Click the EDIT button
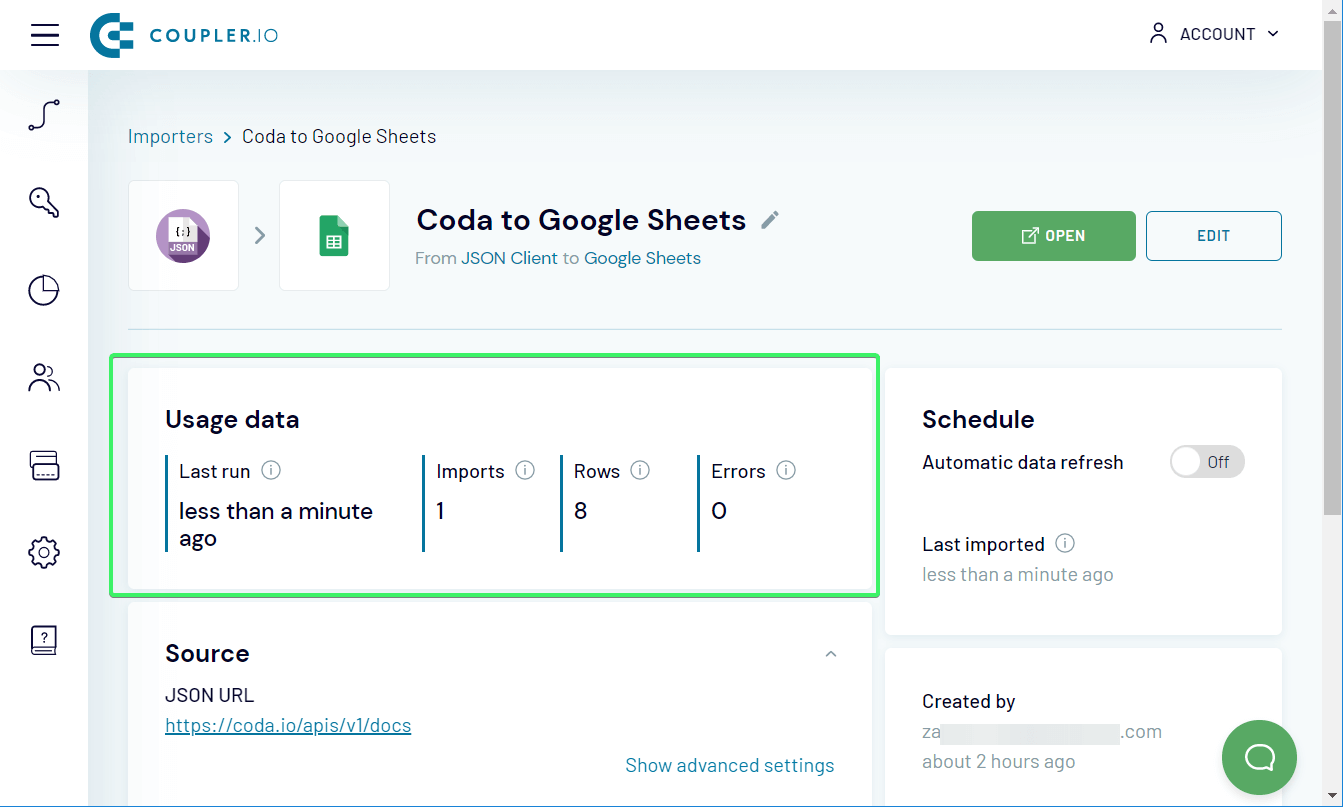 point(1213,236)
